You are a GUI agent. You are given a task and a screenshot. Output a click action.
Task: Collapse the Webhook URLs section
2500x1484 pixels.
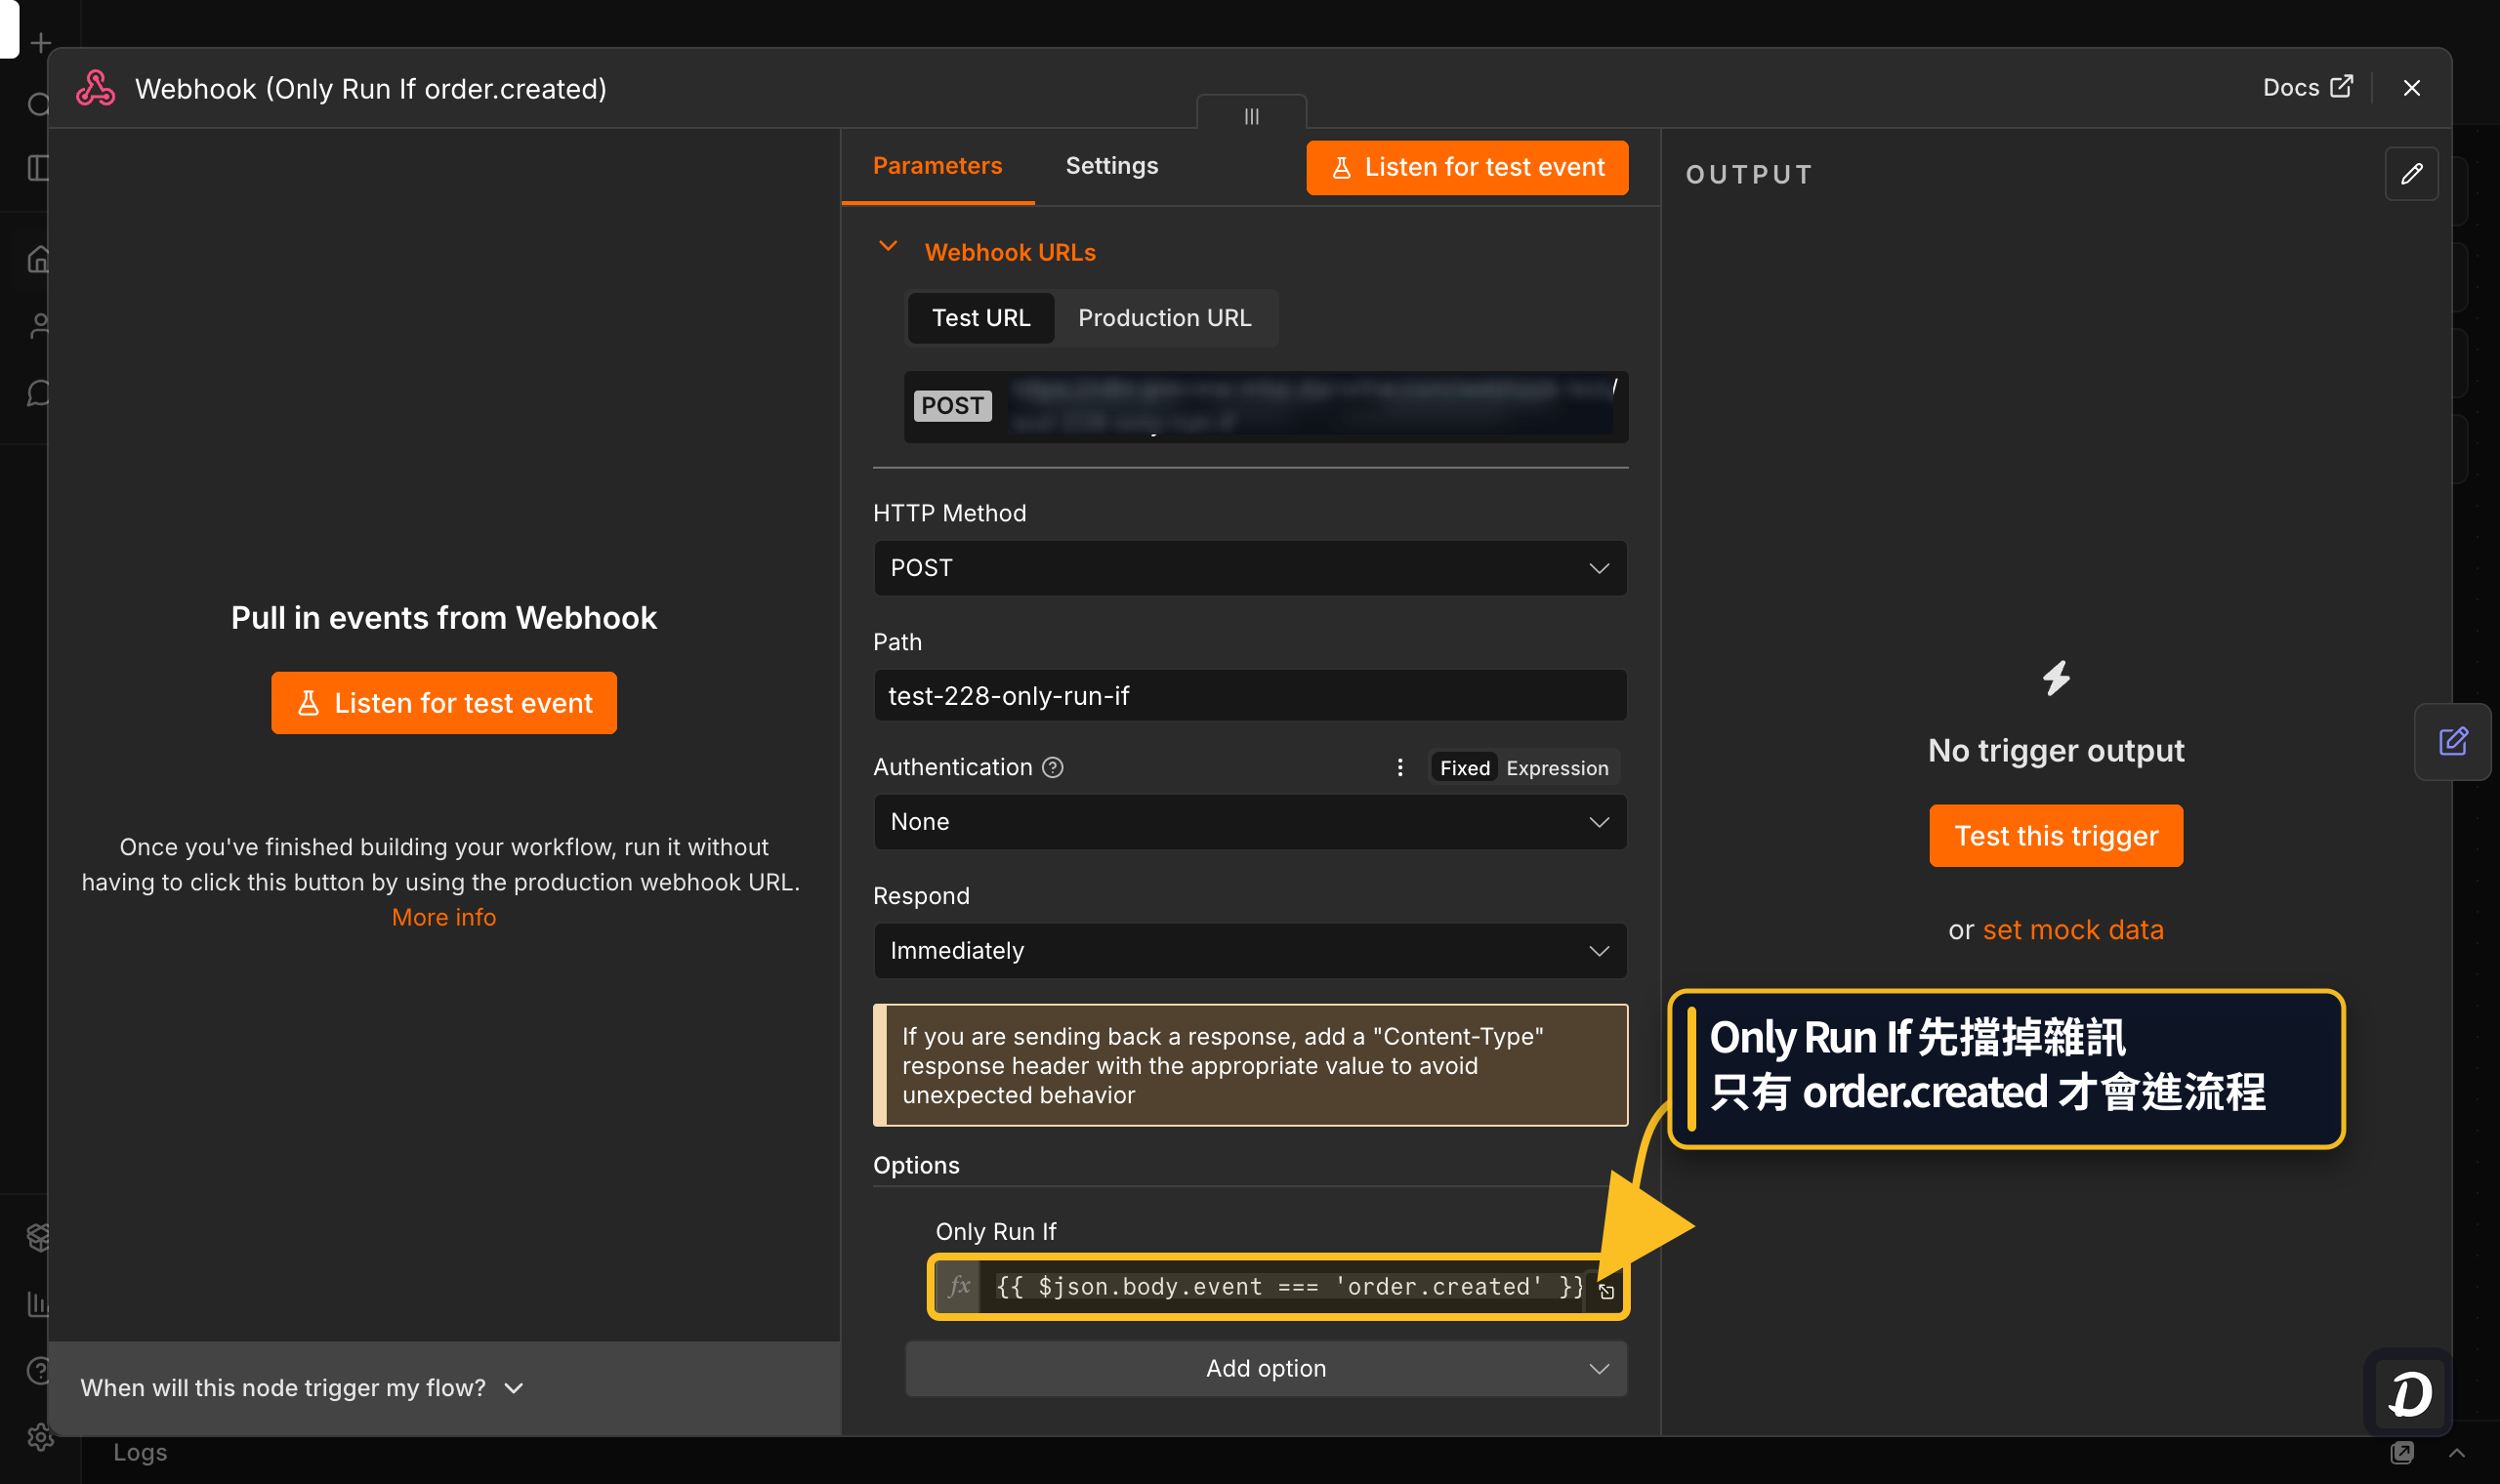887,246
